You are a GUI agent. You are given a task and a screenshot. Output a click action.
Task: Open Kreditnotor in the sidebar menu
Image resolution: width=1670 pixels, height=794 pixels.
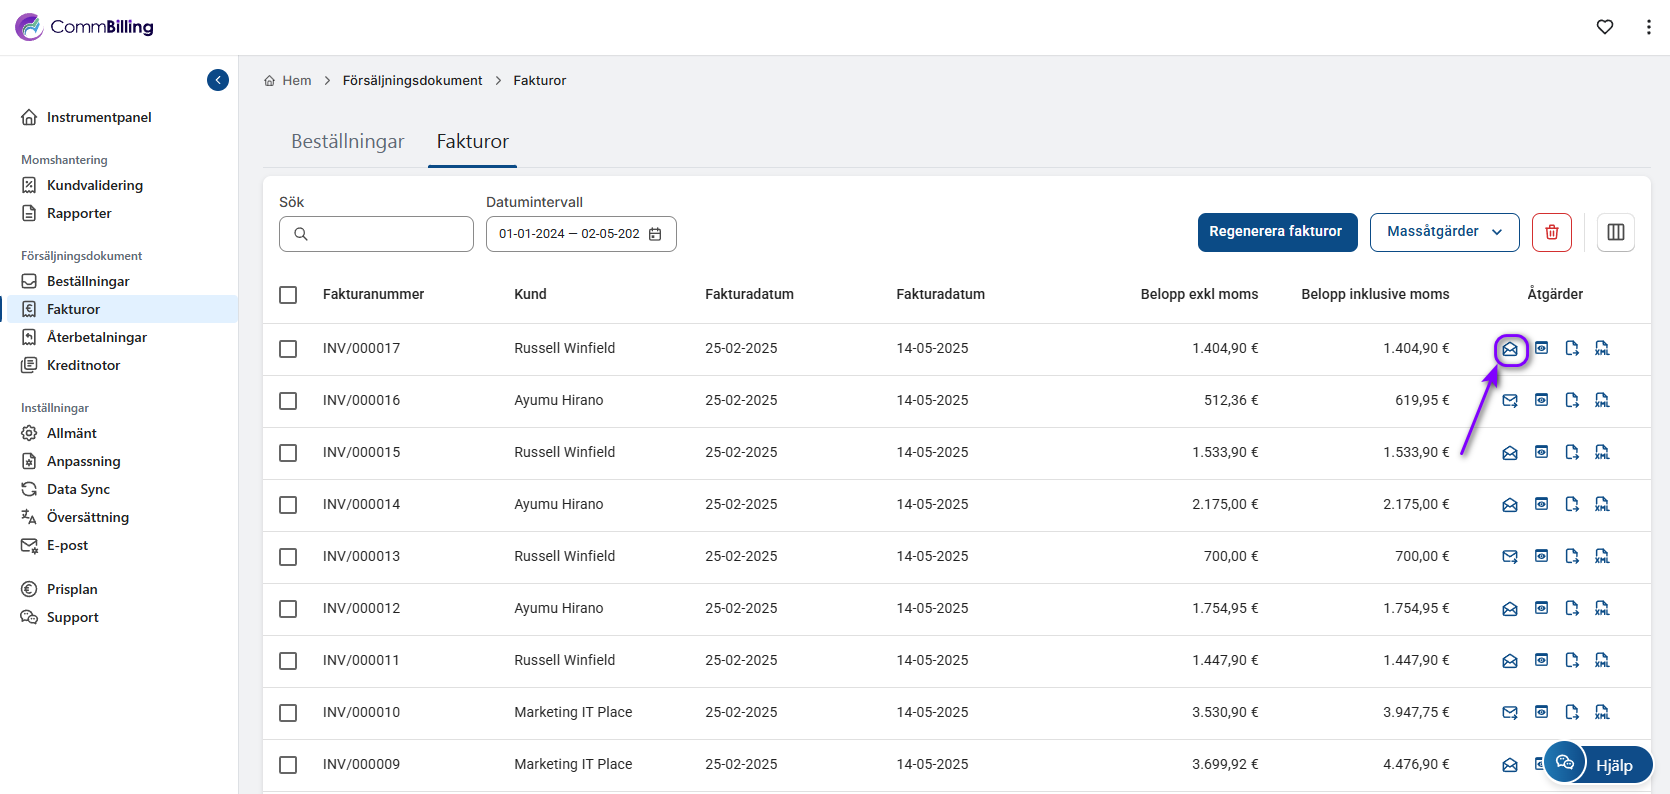tap(83, 365)
